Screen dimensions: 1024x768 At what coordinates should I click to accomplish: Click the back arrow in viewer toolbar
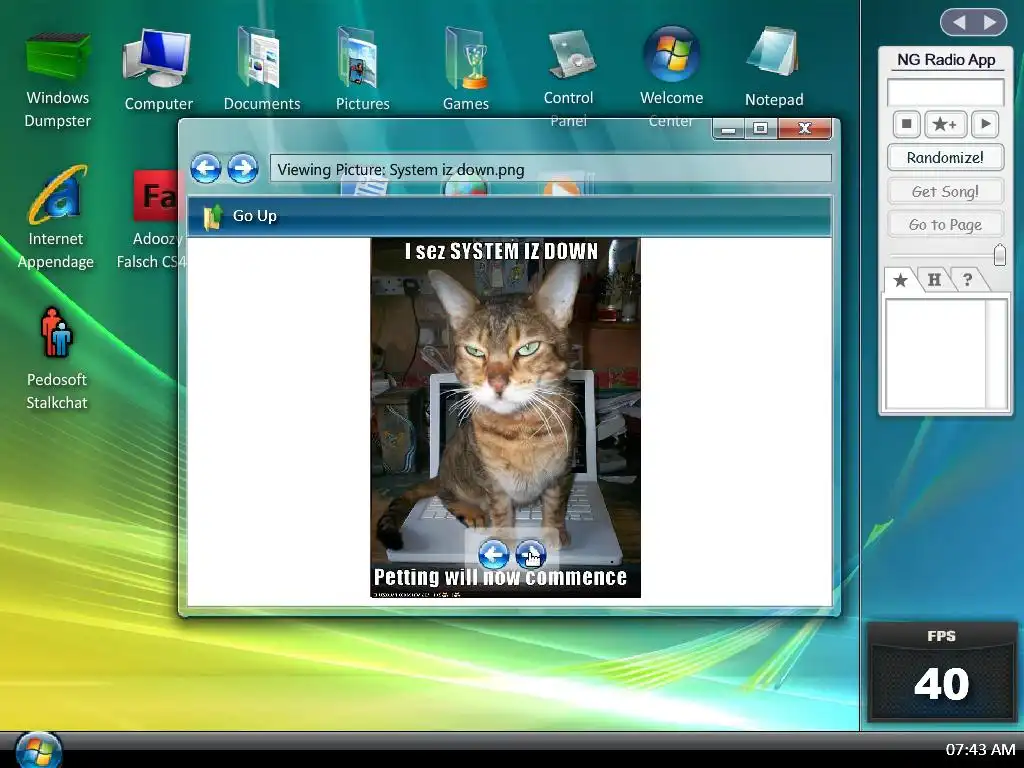(206, 168)
